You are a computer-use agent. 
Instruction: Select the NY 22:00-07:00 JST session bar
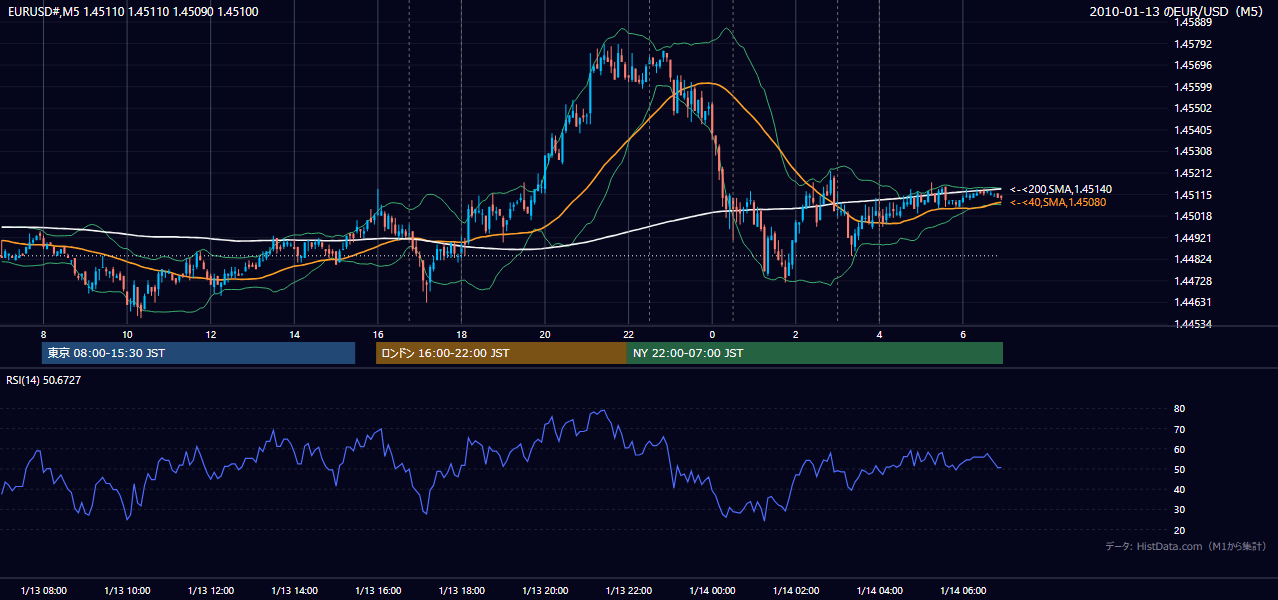[815, 353]
